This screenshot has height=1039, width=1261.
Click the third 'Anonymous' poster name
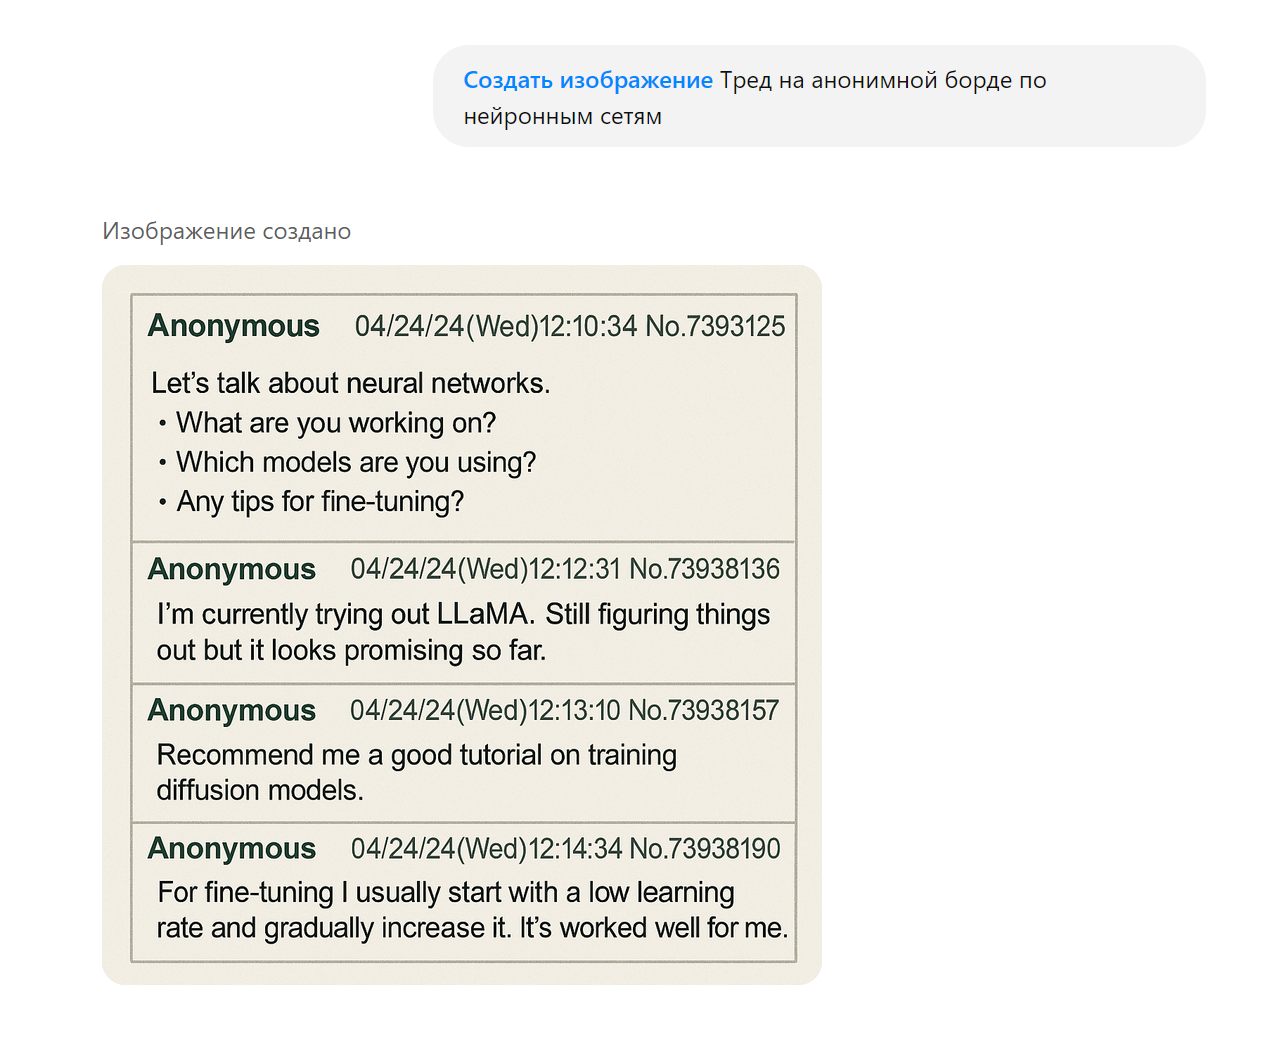tap(232, 710)
